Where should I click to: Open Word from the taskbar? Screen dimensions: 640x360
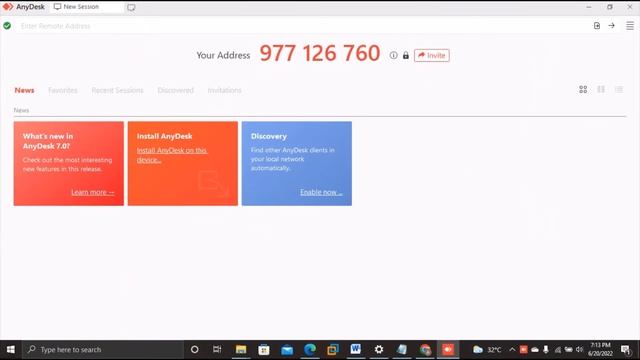[x=356, y=349]
